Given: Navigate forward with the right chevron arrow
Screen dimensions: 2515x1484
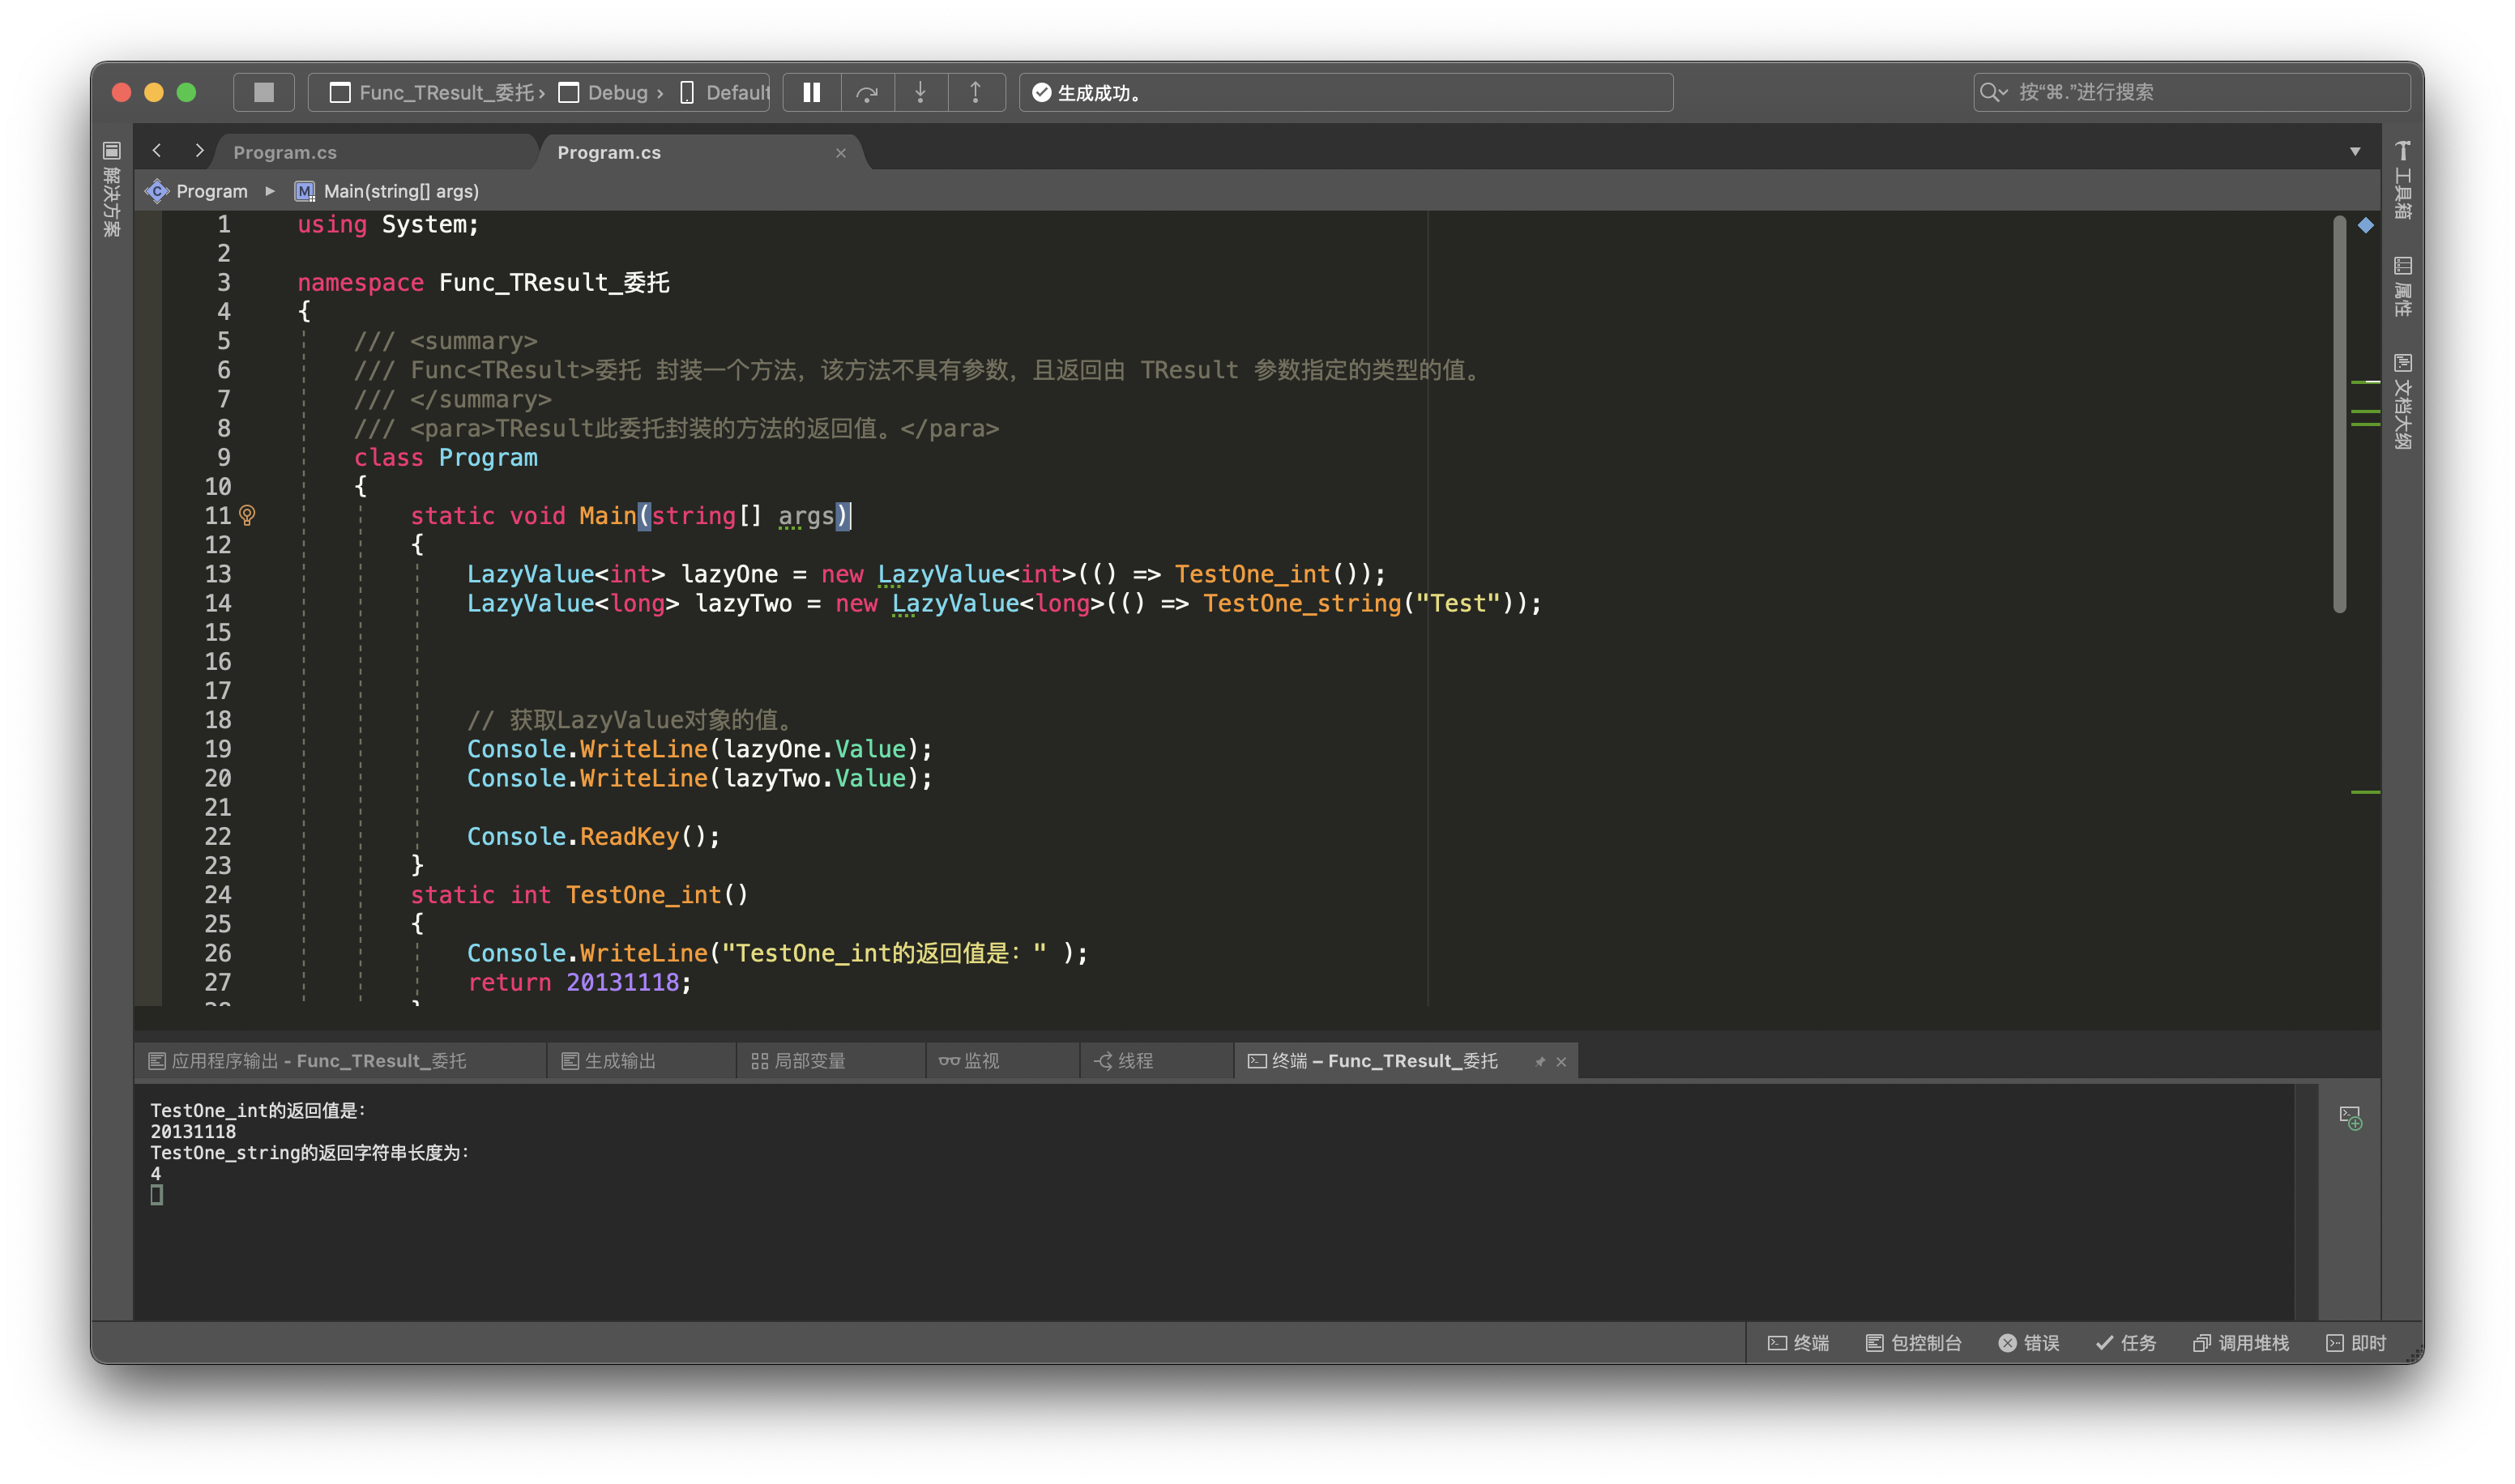Looking at the screenshot, I should click(x=199, y=151).
